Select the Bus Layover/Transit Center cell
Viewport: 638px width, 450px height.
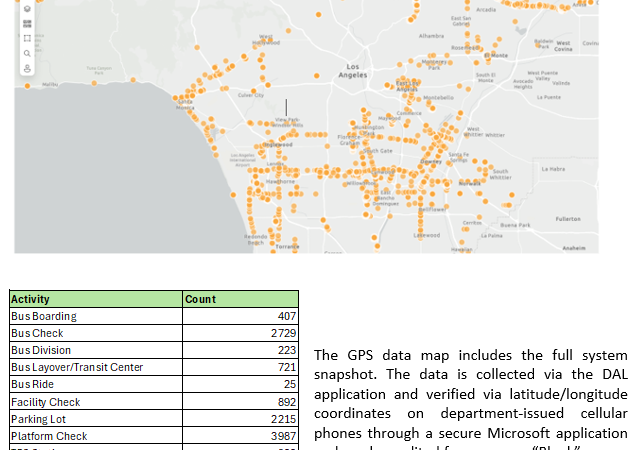click(x=95, y=367)
